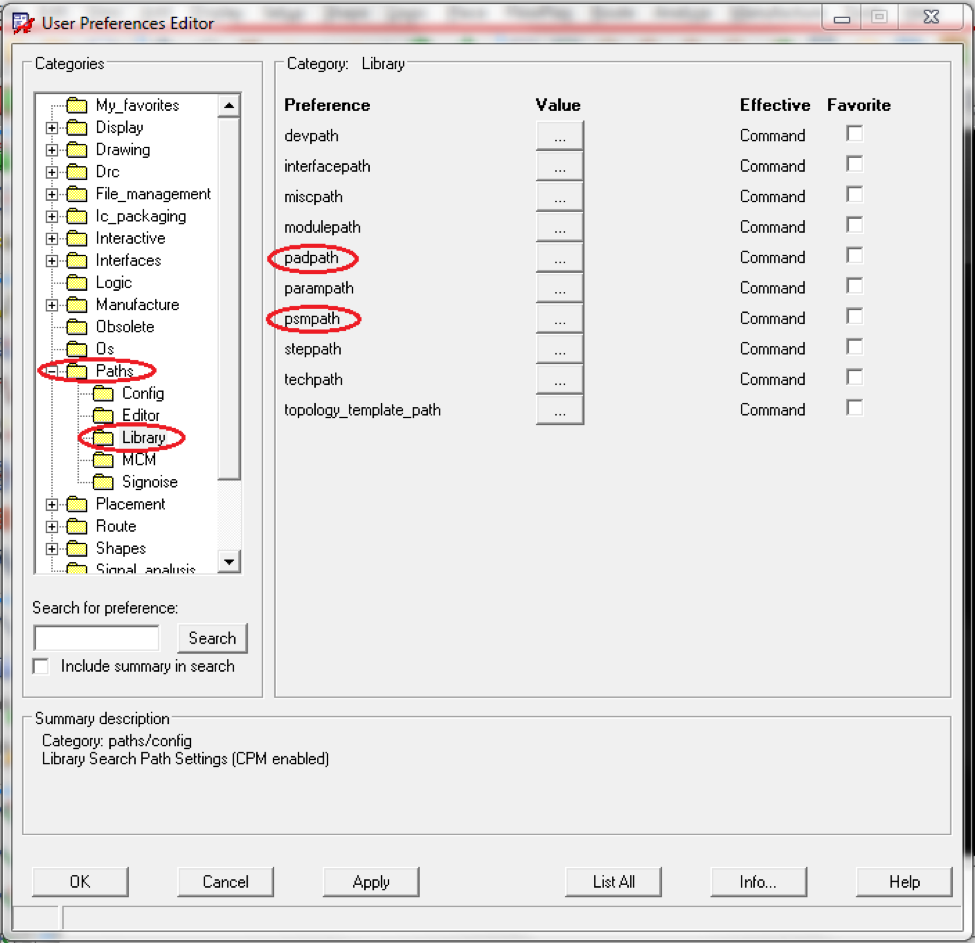Collapse the Paths category
Screen dimensions: 975x943
pos(51,370)
